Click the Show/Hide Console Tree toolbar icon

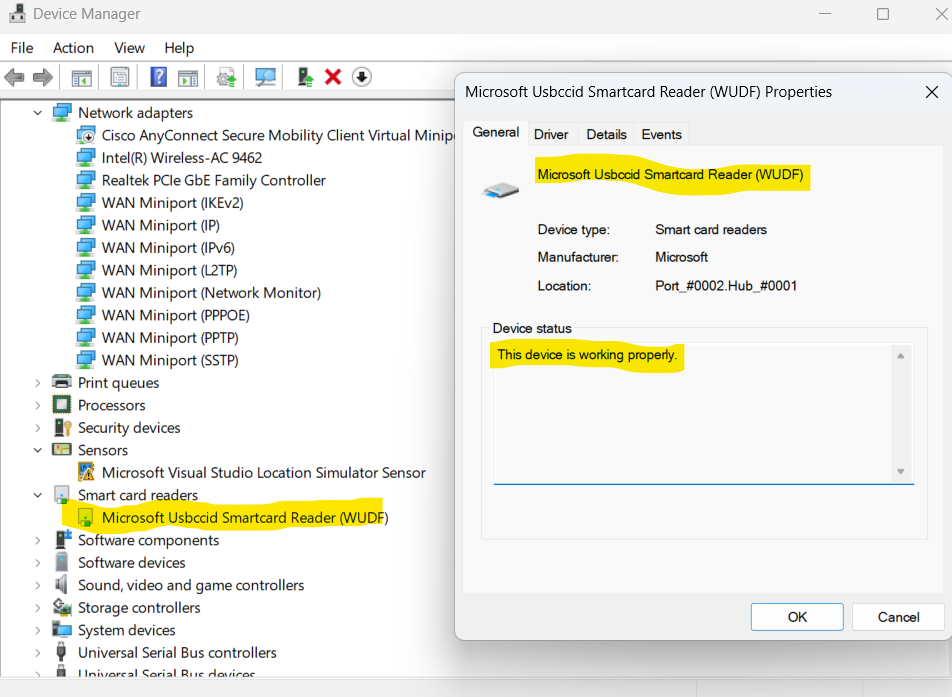[81, 77]
